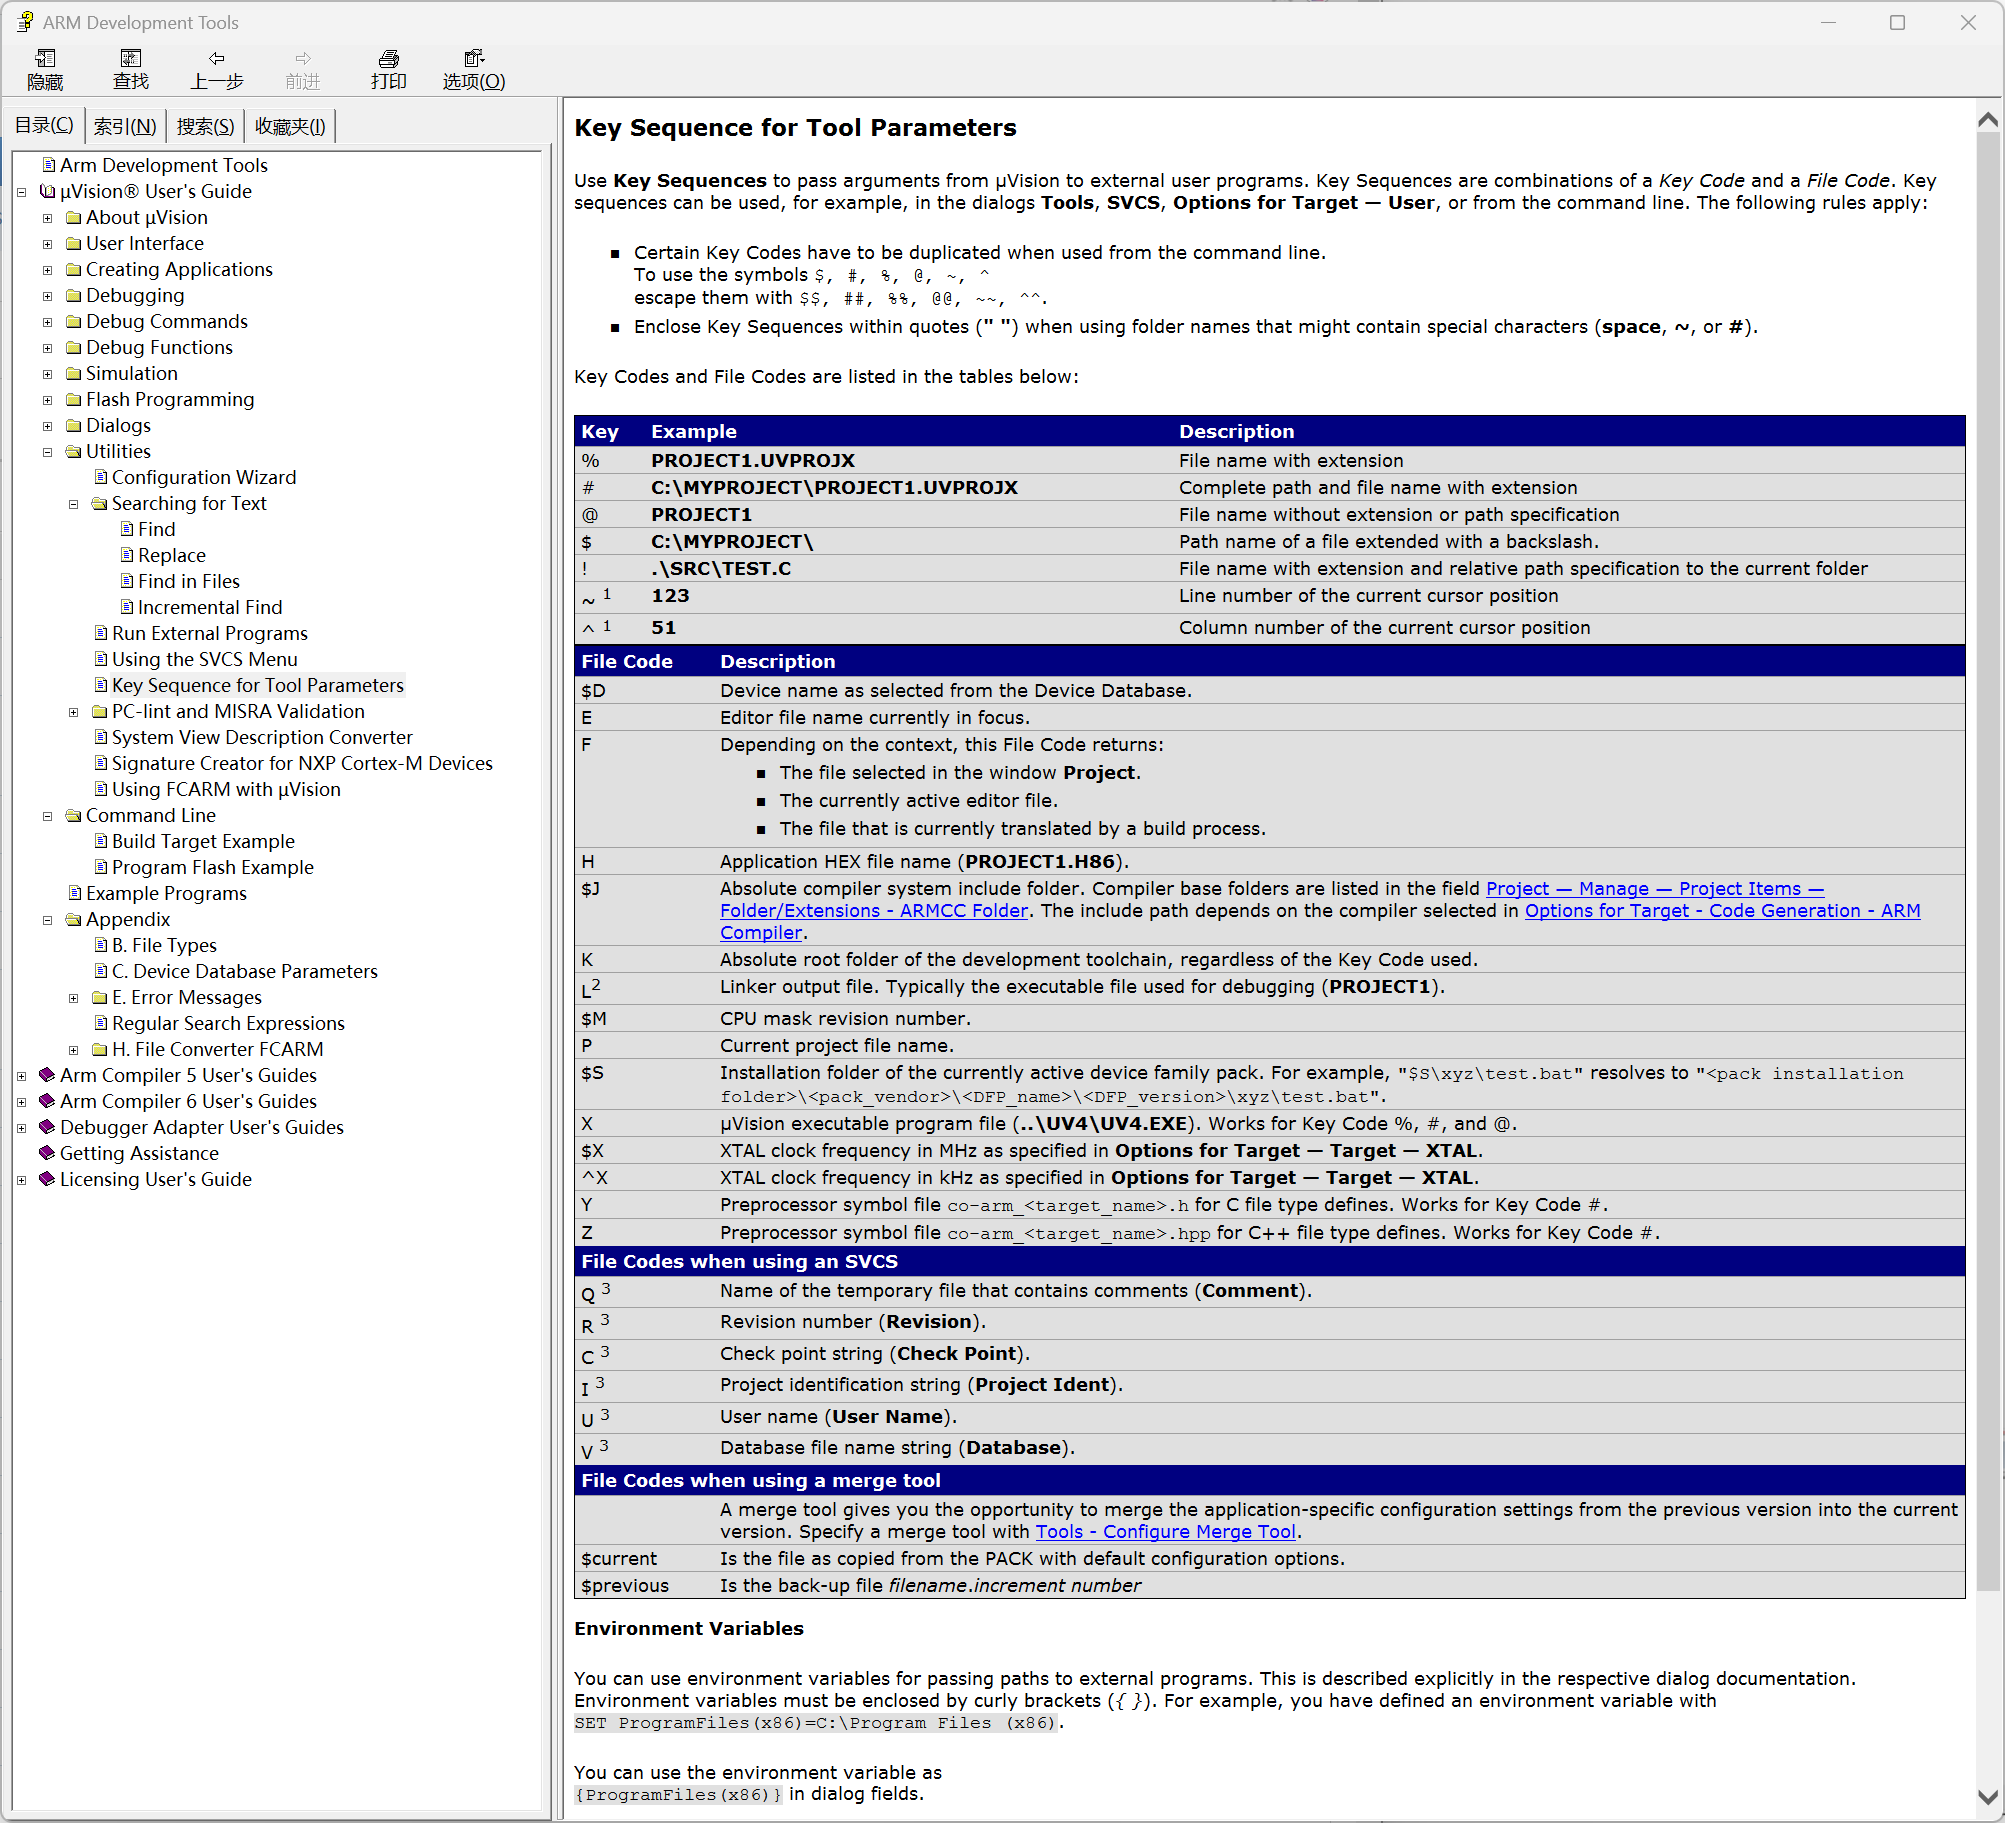Expand the Dialogs tree node
Image resolution: width=2005 pixels, height=1823 pixels.
[48, 426]
